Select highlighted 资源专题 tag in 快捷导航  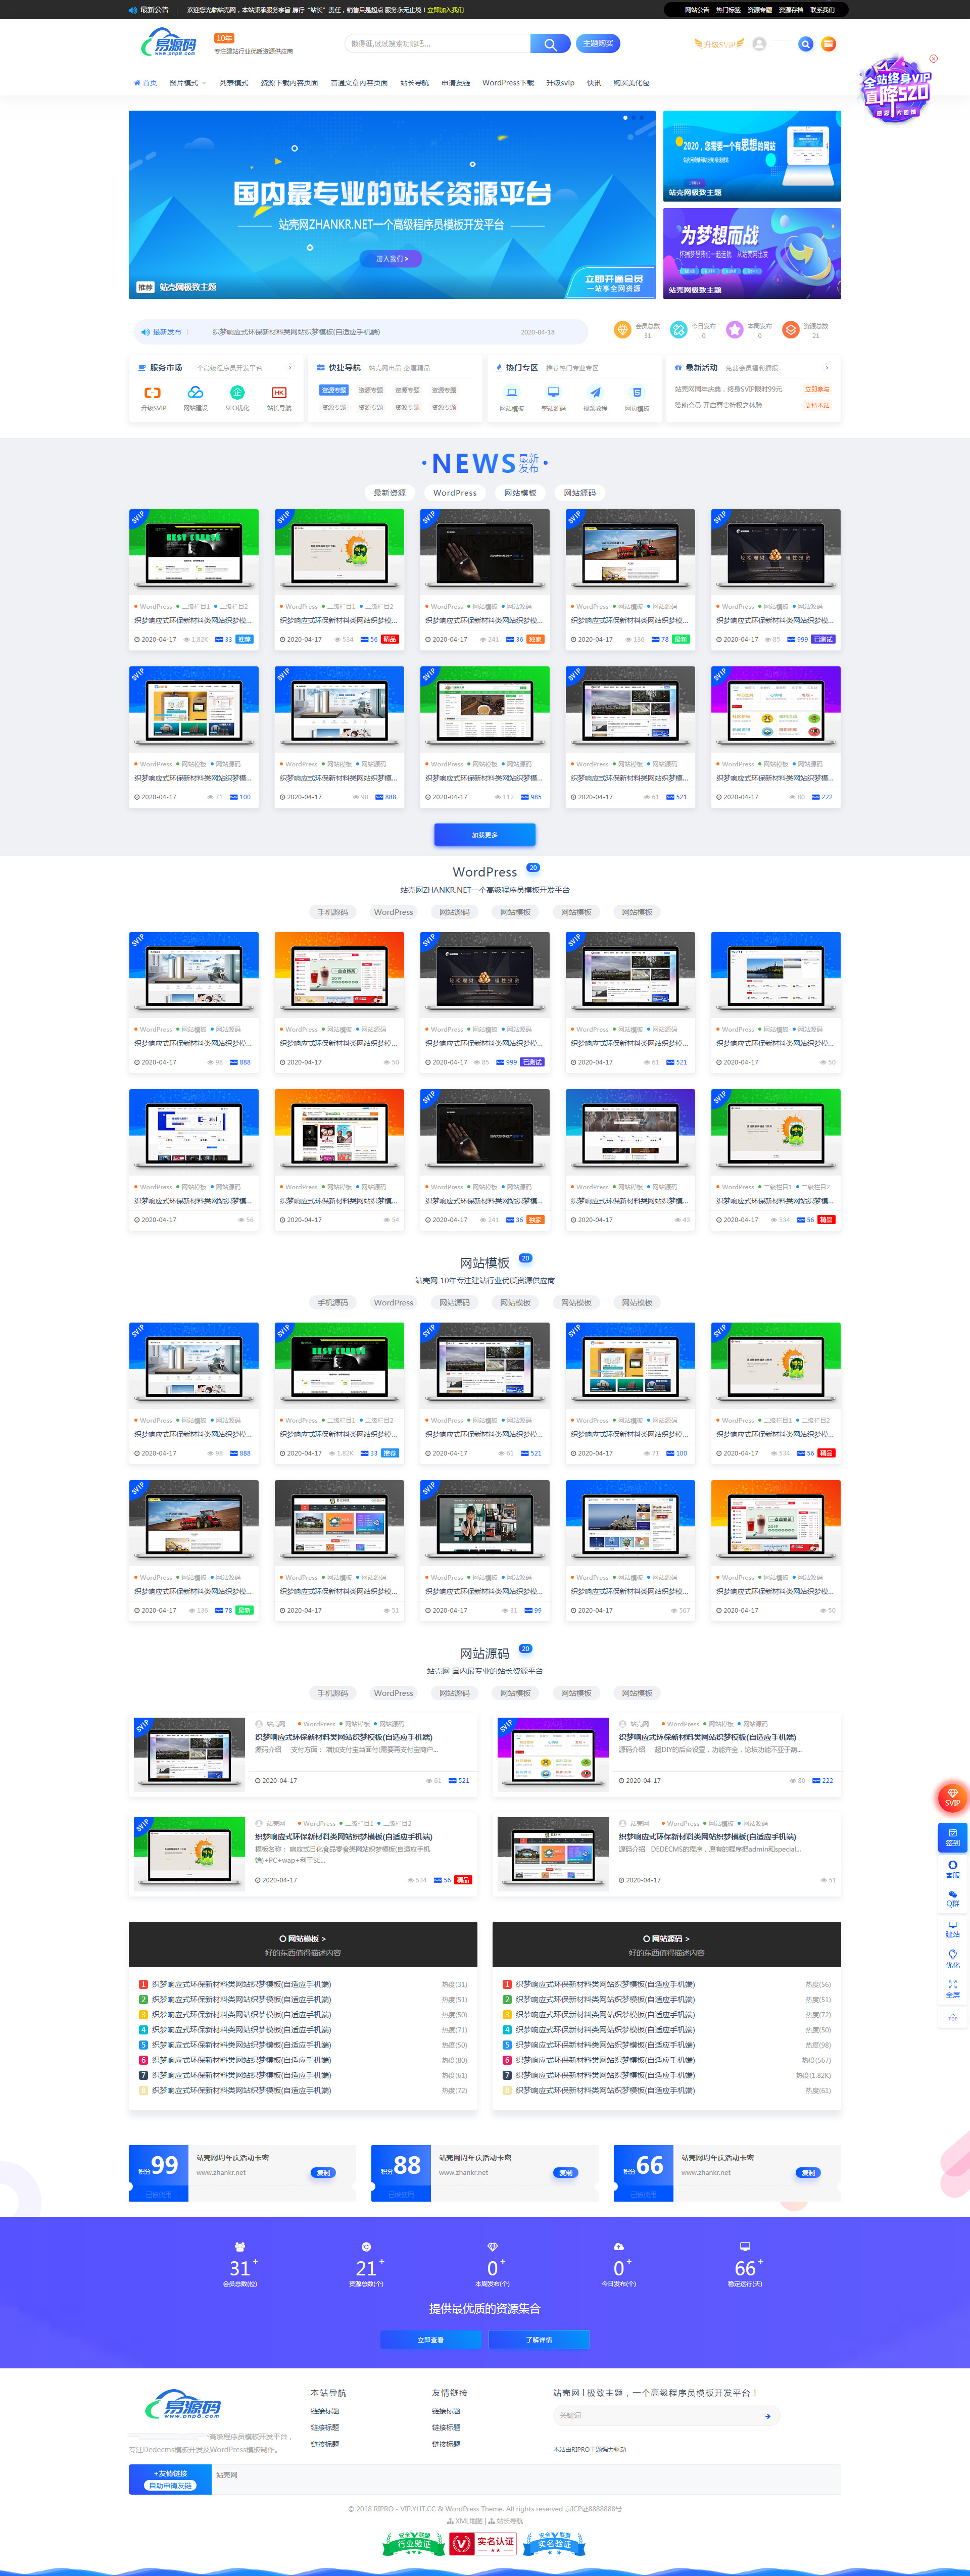333,390
